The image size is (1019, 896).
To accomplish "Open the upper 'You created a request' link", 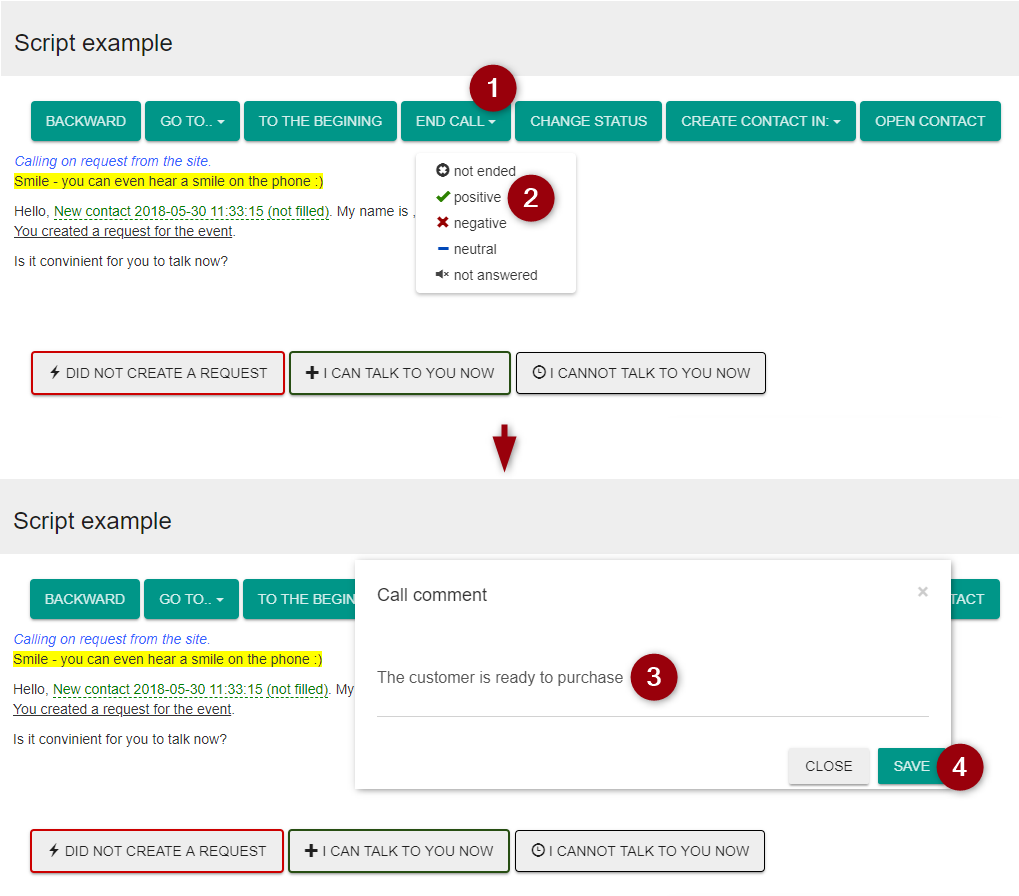I will 123,231.
